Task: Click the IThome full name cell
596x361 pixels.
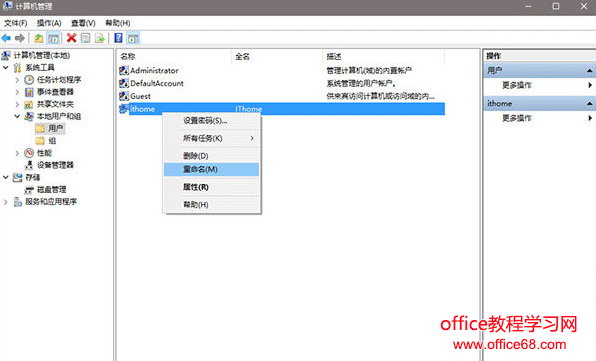Action: [x=248, y=109]
